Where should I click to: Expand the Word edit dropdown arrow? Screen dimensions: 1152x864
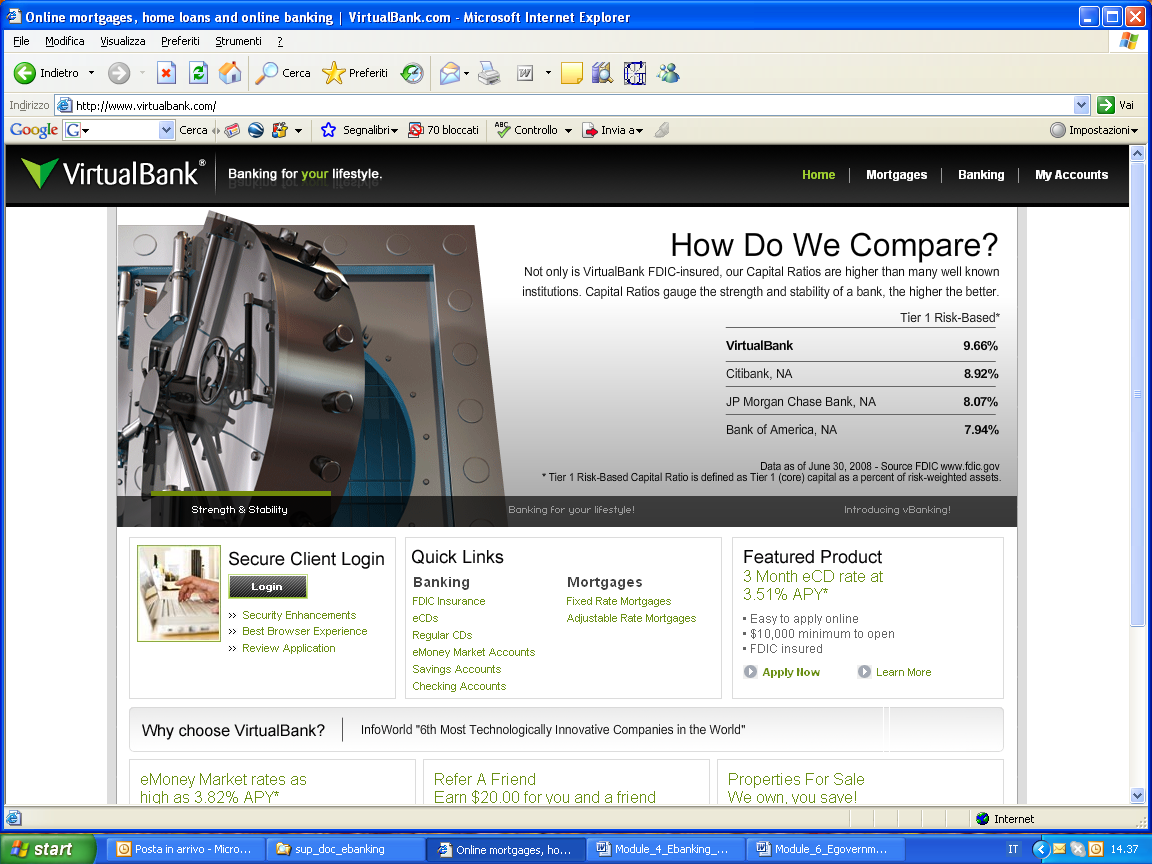548,73
